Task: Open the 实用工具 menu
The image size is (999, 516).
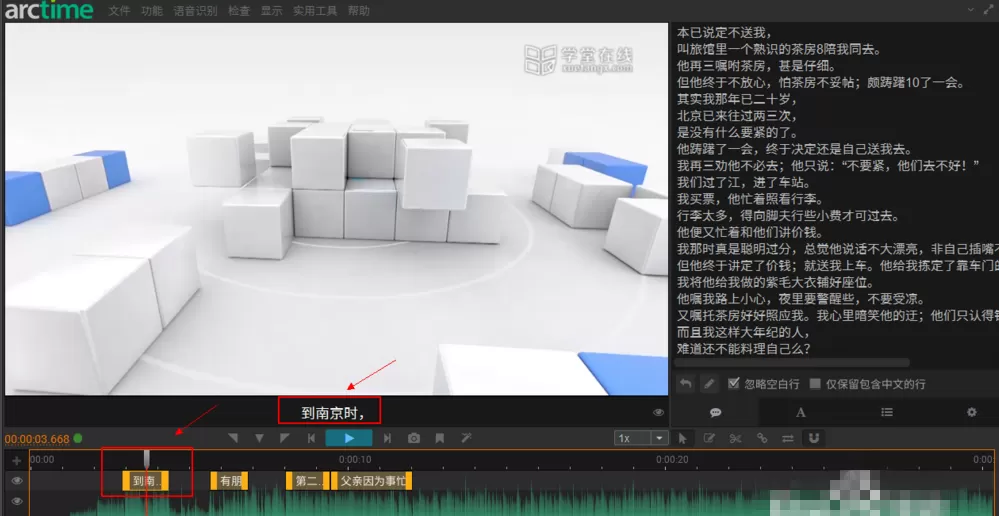Action: point(315,11)
